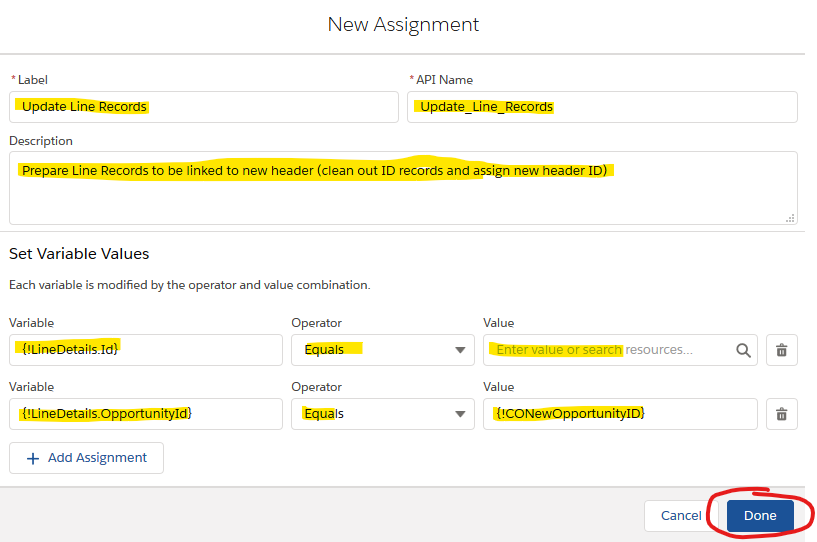Focus the Label field with Update Line Records
817x542 pixels.
204,107
